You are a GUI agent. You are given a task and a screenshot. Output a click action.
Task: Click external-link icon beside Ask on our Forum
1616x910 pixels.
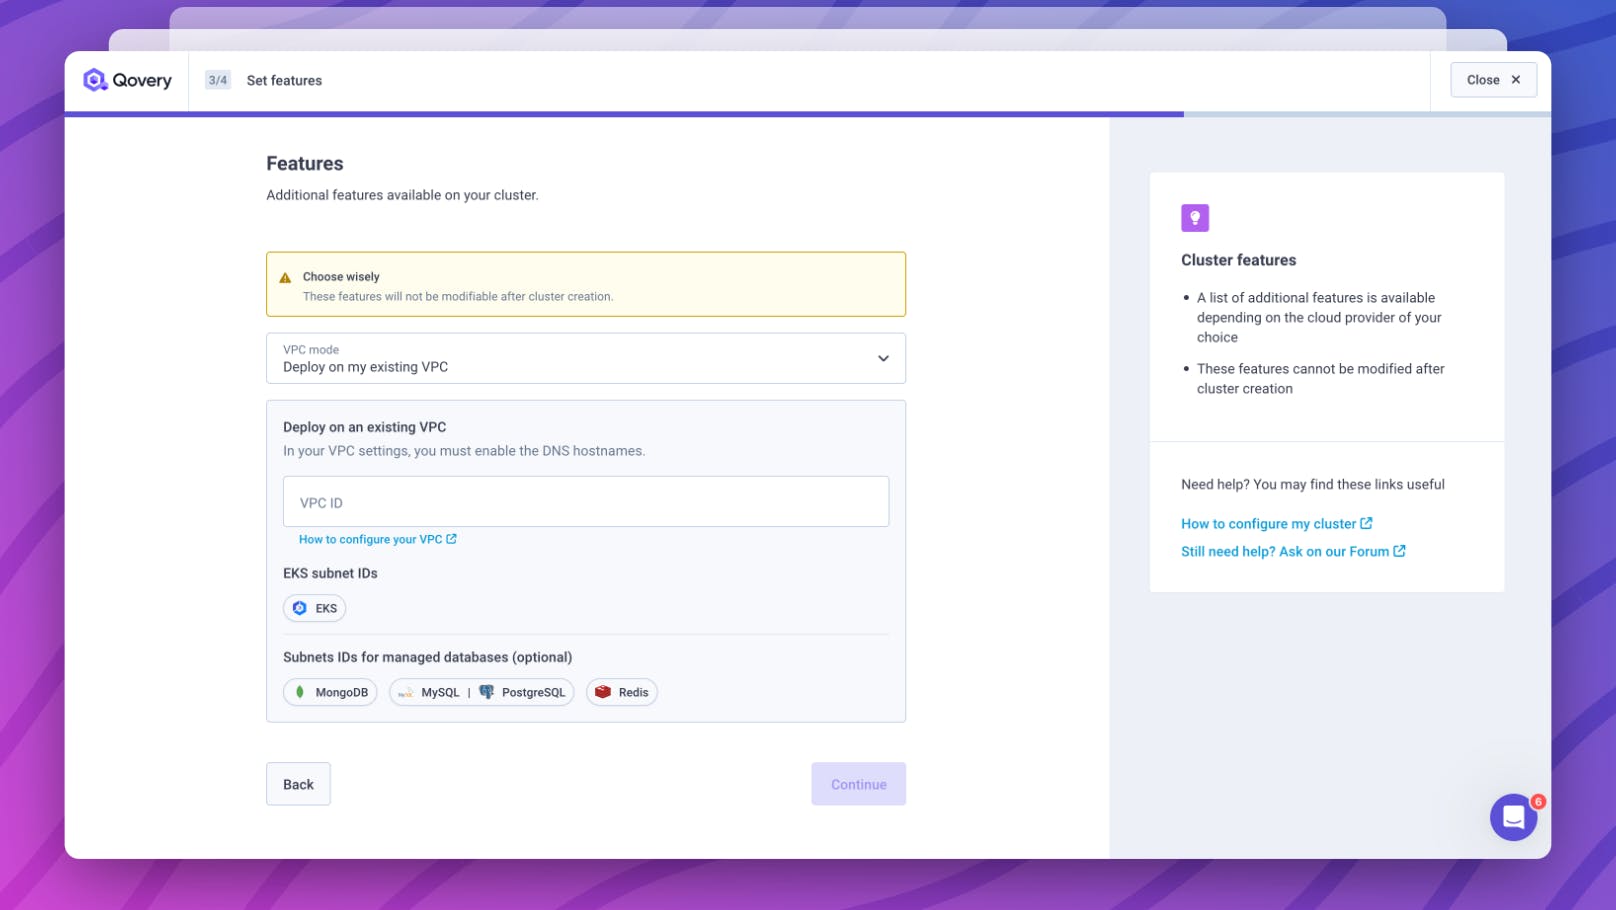1400,551
